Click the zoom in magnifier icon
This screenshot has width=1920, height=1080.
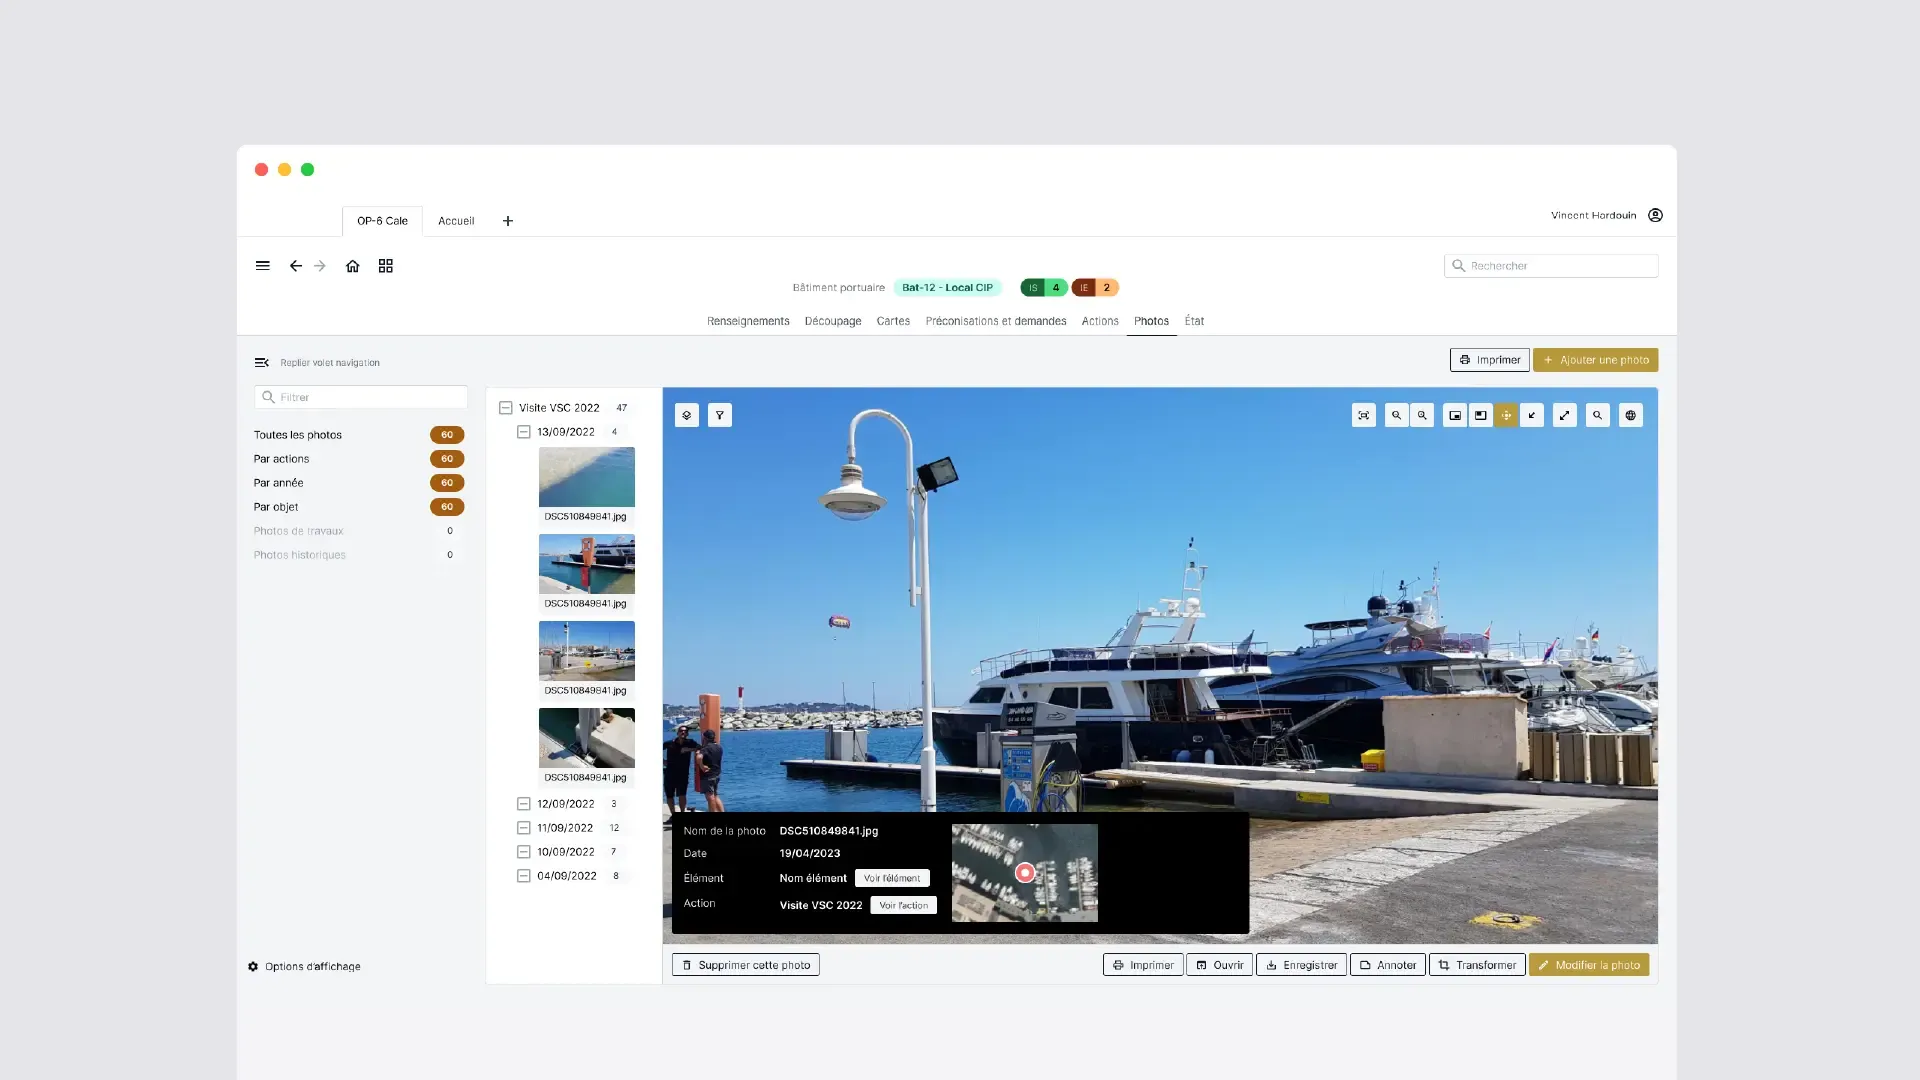pos(1422,415)
